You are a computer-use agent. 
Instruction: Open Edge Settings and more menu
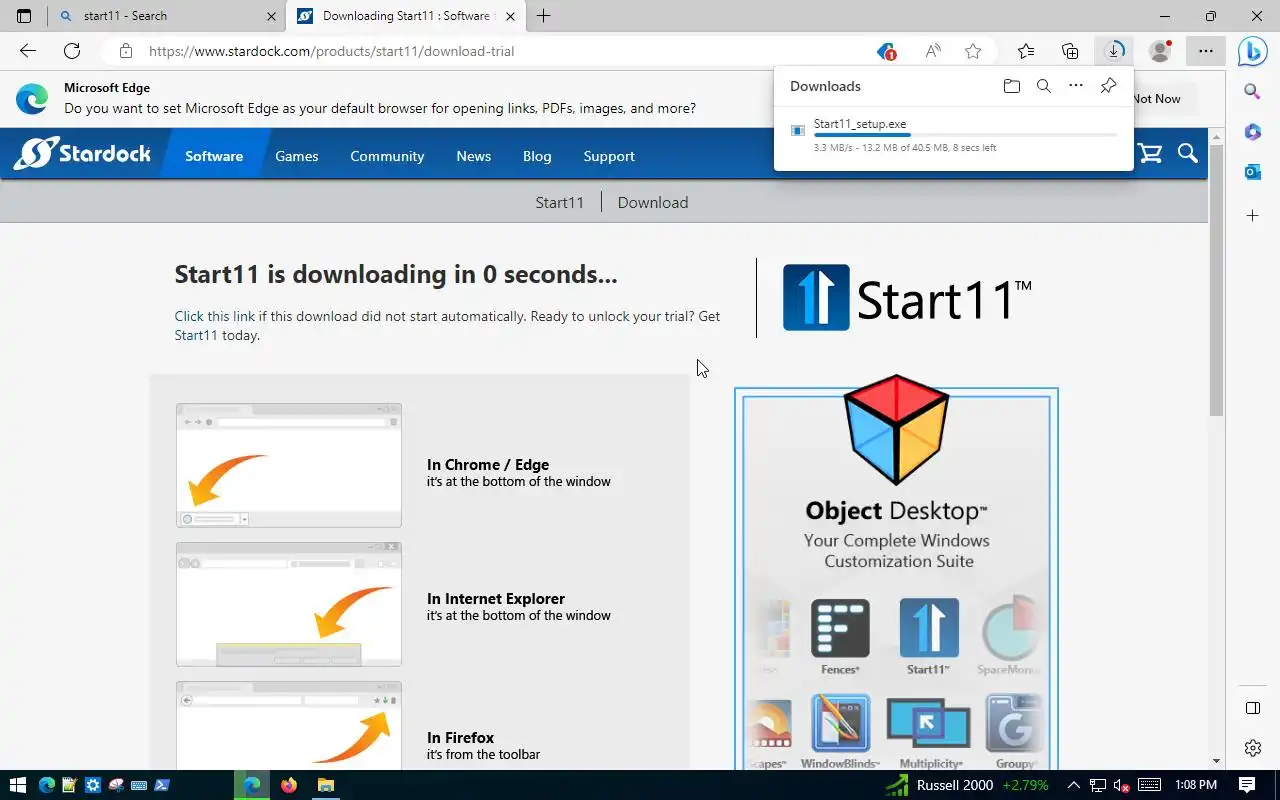tap(1206, 51)
